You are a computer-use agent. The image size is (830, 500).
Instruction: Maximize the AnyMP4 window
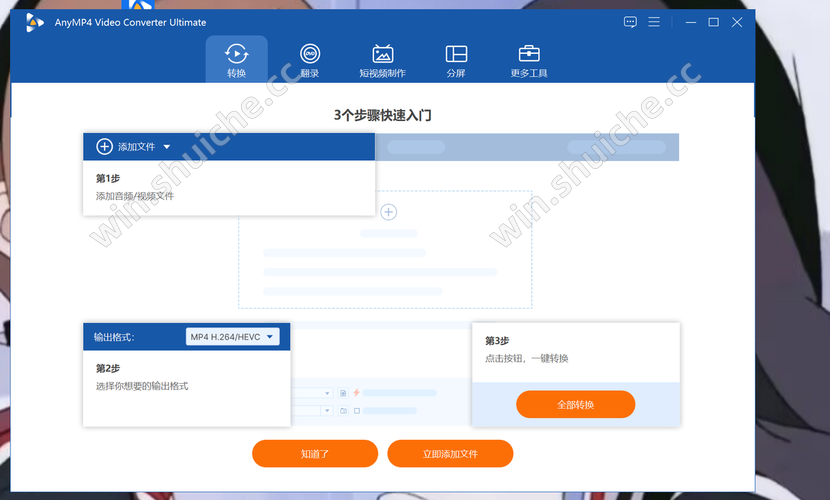[714, 22]
